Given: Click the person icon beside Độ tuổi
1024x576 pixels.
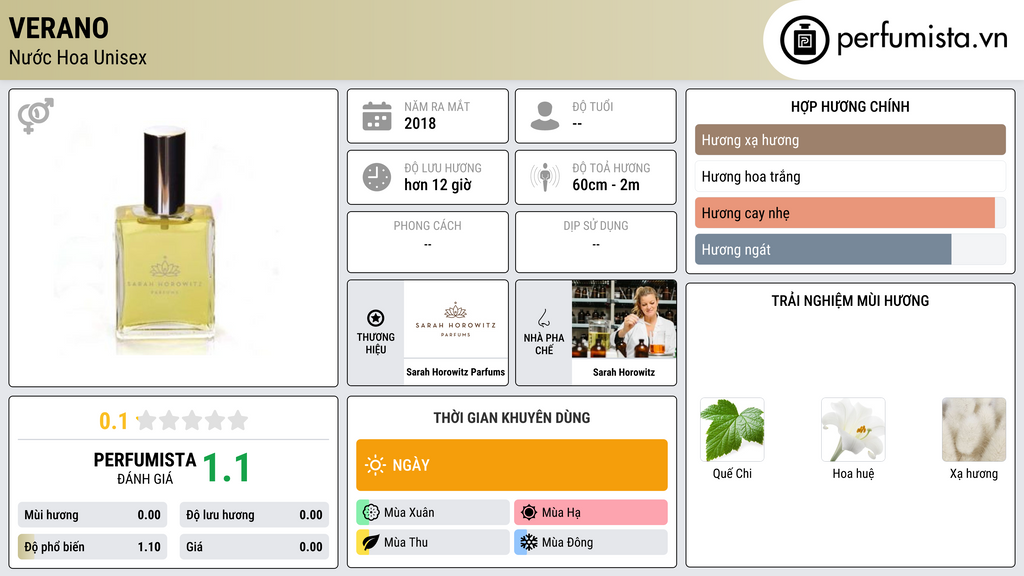Looking at the screenshot, I should click(545, 116).
